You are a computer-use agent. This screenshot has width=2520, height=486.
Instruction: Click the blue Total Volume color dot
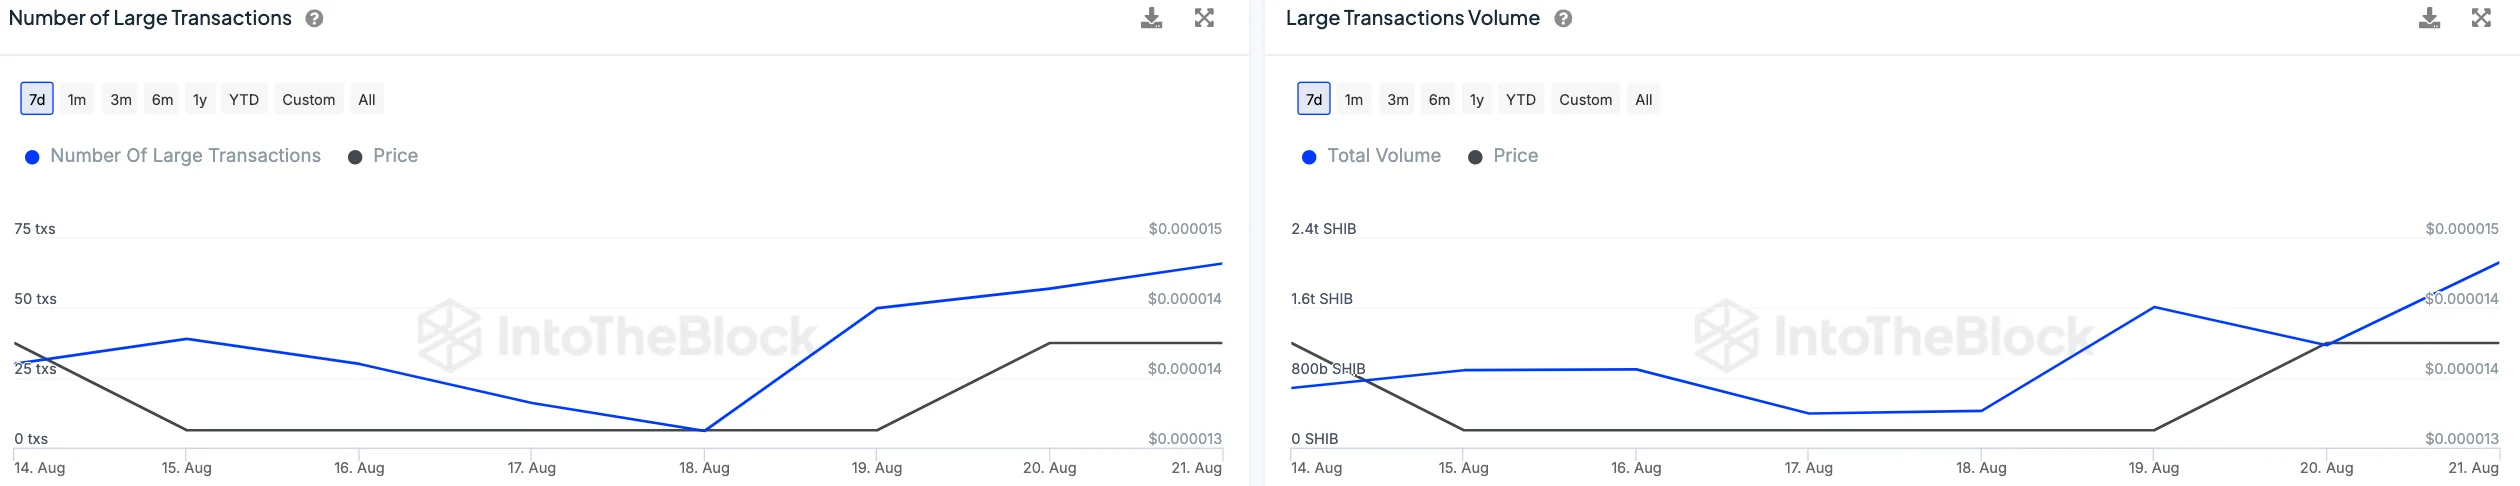click(x=1309, y=157)
